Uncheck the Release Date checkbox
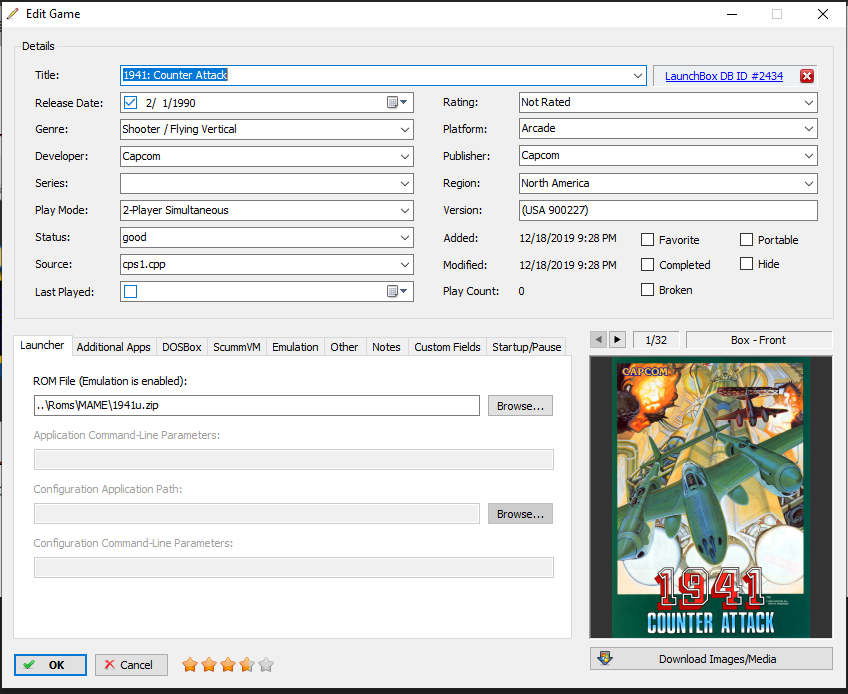This screenshot has width=848, height=694. coord(130,103)
